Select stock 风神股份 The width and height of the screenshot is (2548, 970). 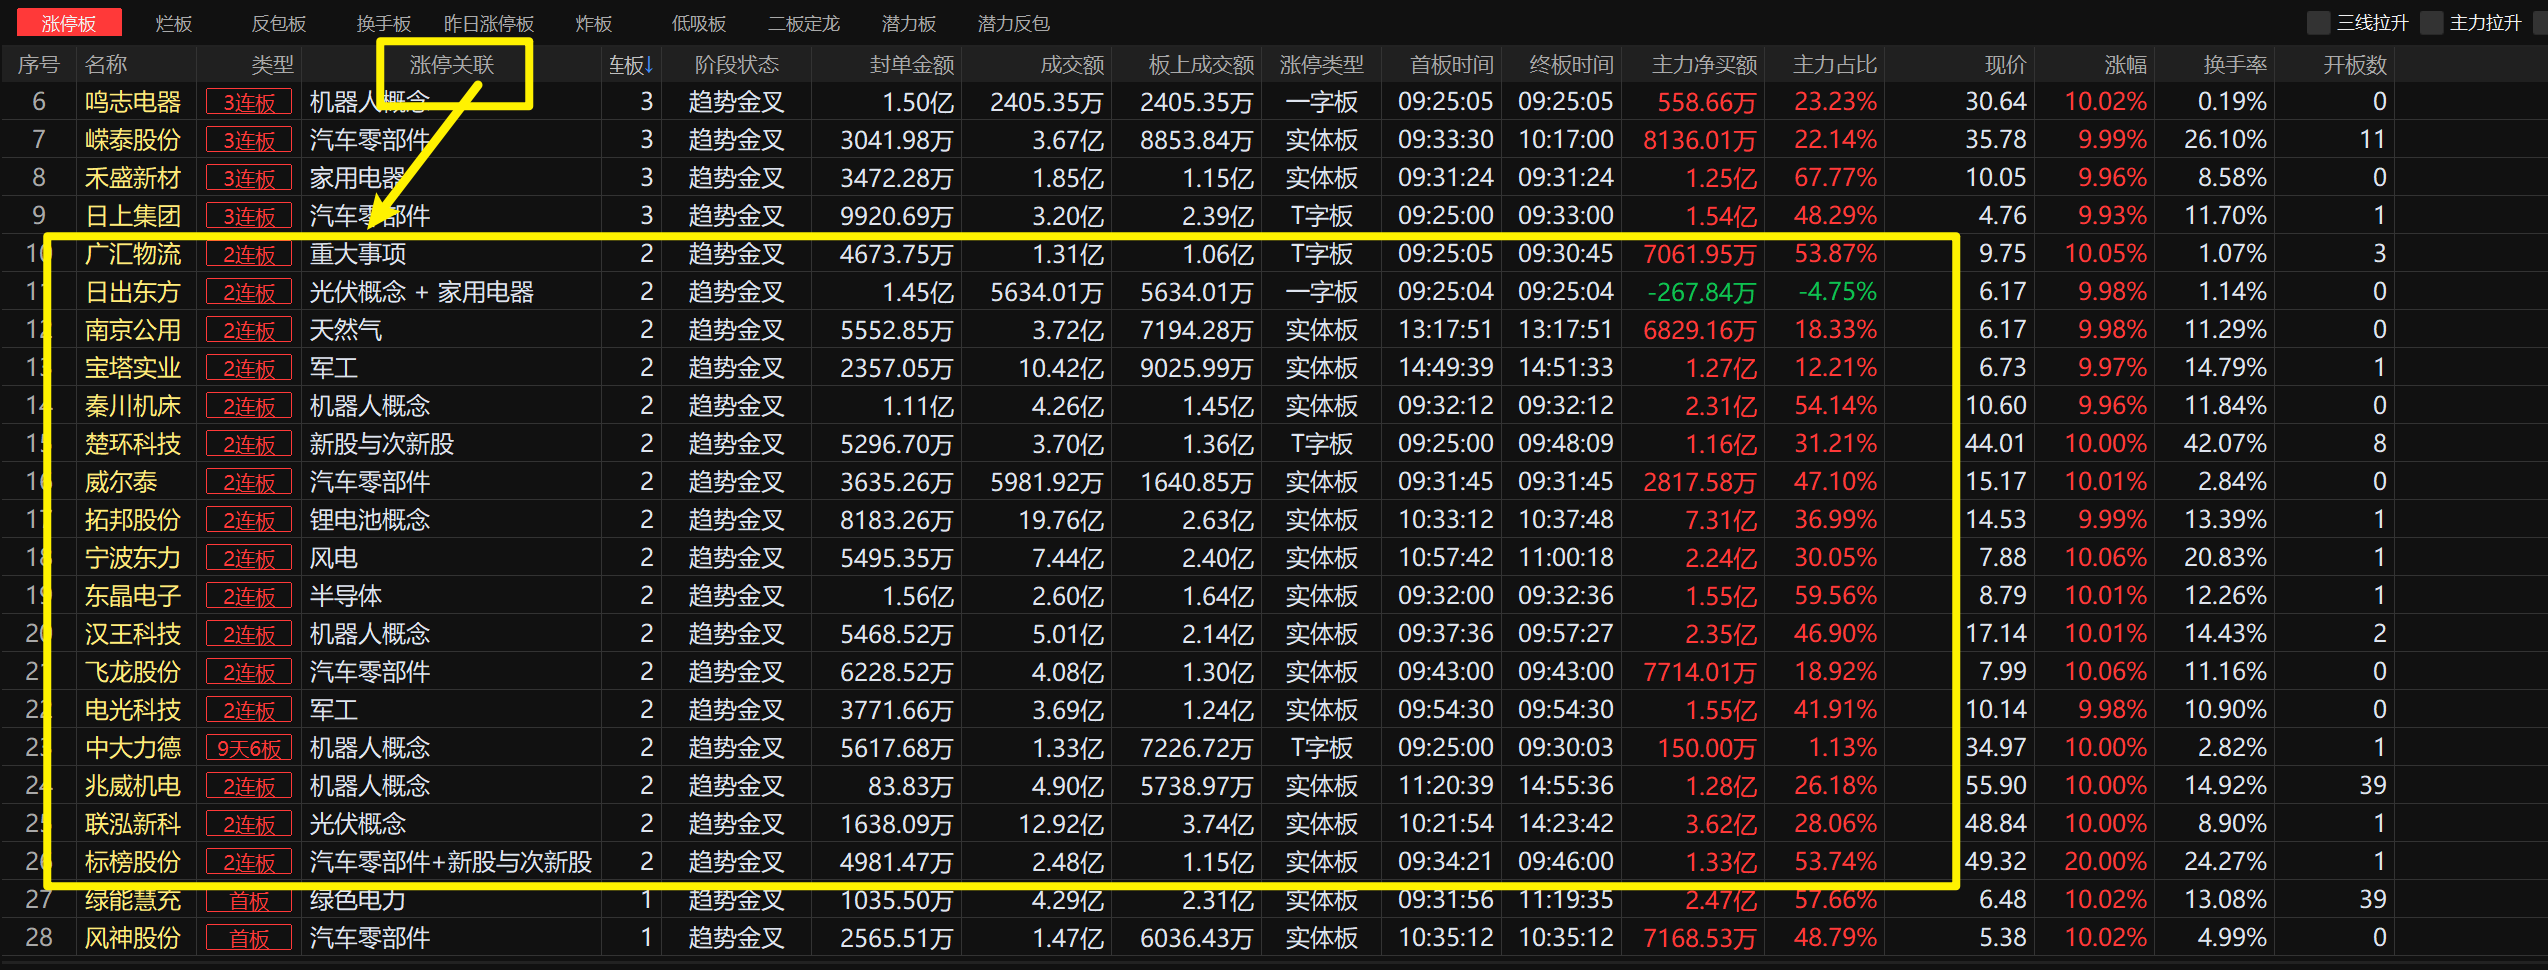[133, 938]
